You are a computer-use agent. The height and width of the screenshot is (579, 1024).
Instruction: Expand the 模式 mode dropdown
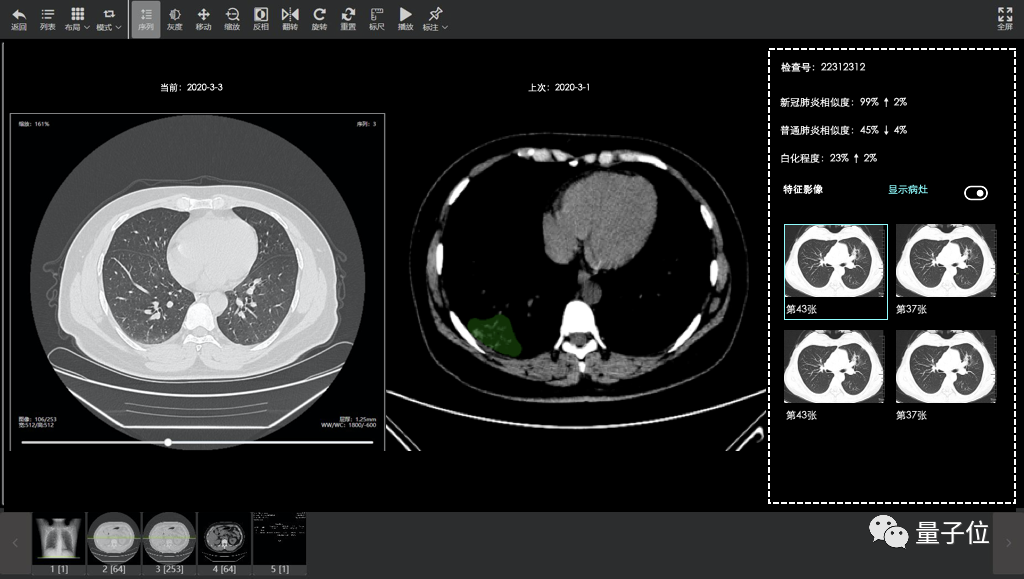tap(108, 19)
